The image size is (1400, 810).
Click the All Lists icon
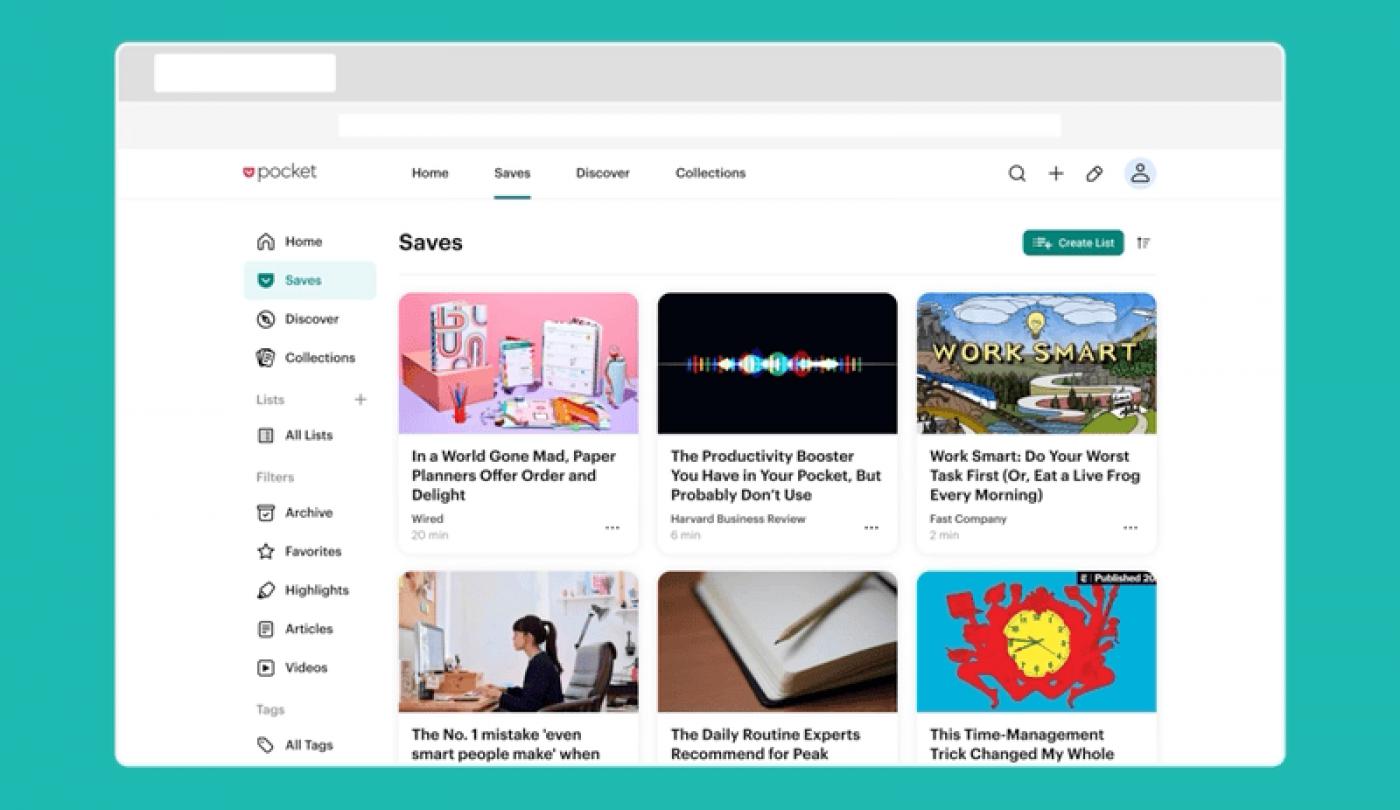[265, 435]
